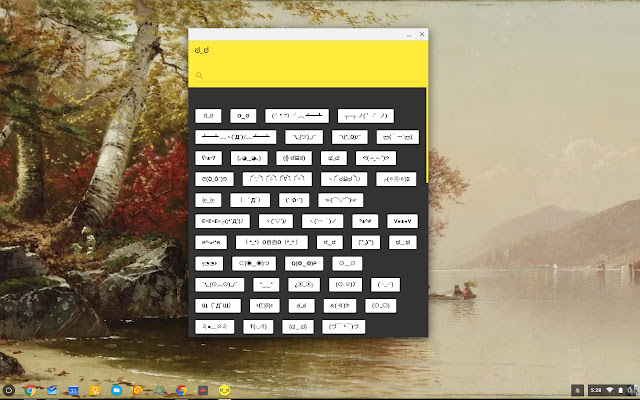
Task: Pick the ヽ(´ー`)ノ emoticon
Action: pos(322,221)
